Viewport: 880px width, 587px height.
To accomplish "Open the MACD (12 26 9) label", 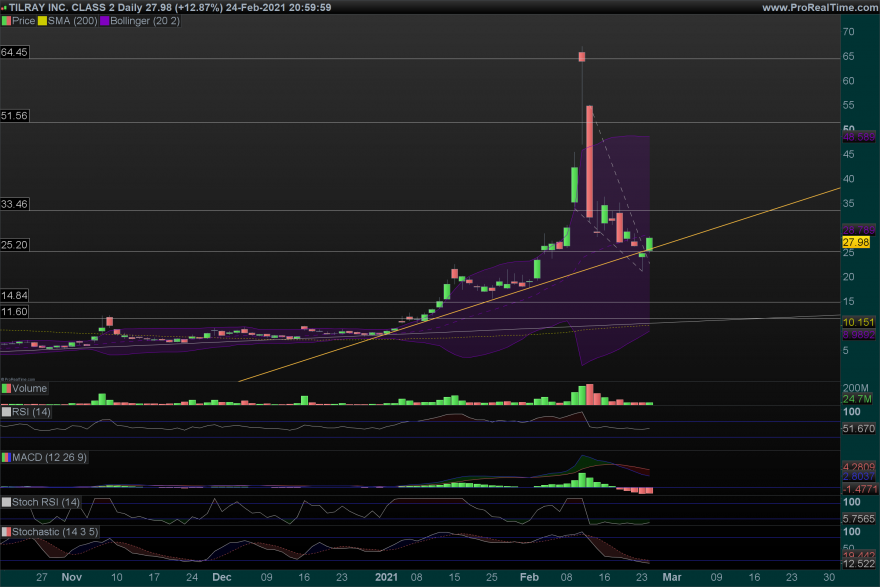I will click(x=49, y=457).
